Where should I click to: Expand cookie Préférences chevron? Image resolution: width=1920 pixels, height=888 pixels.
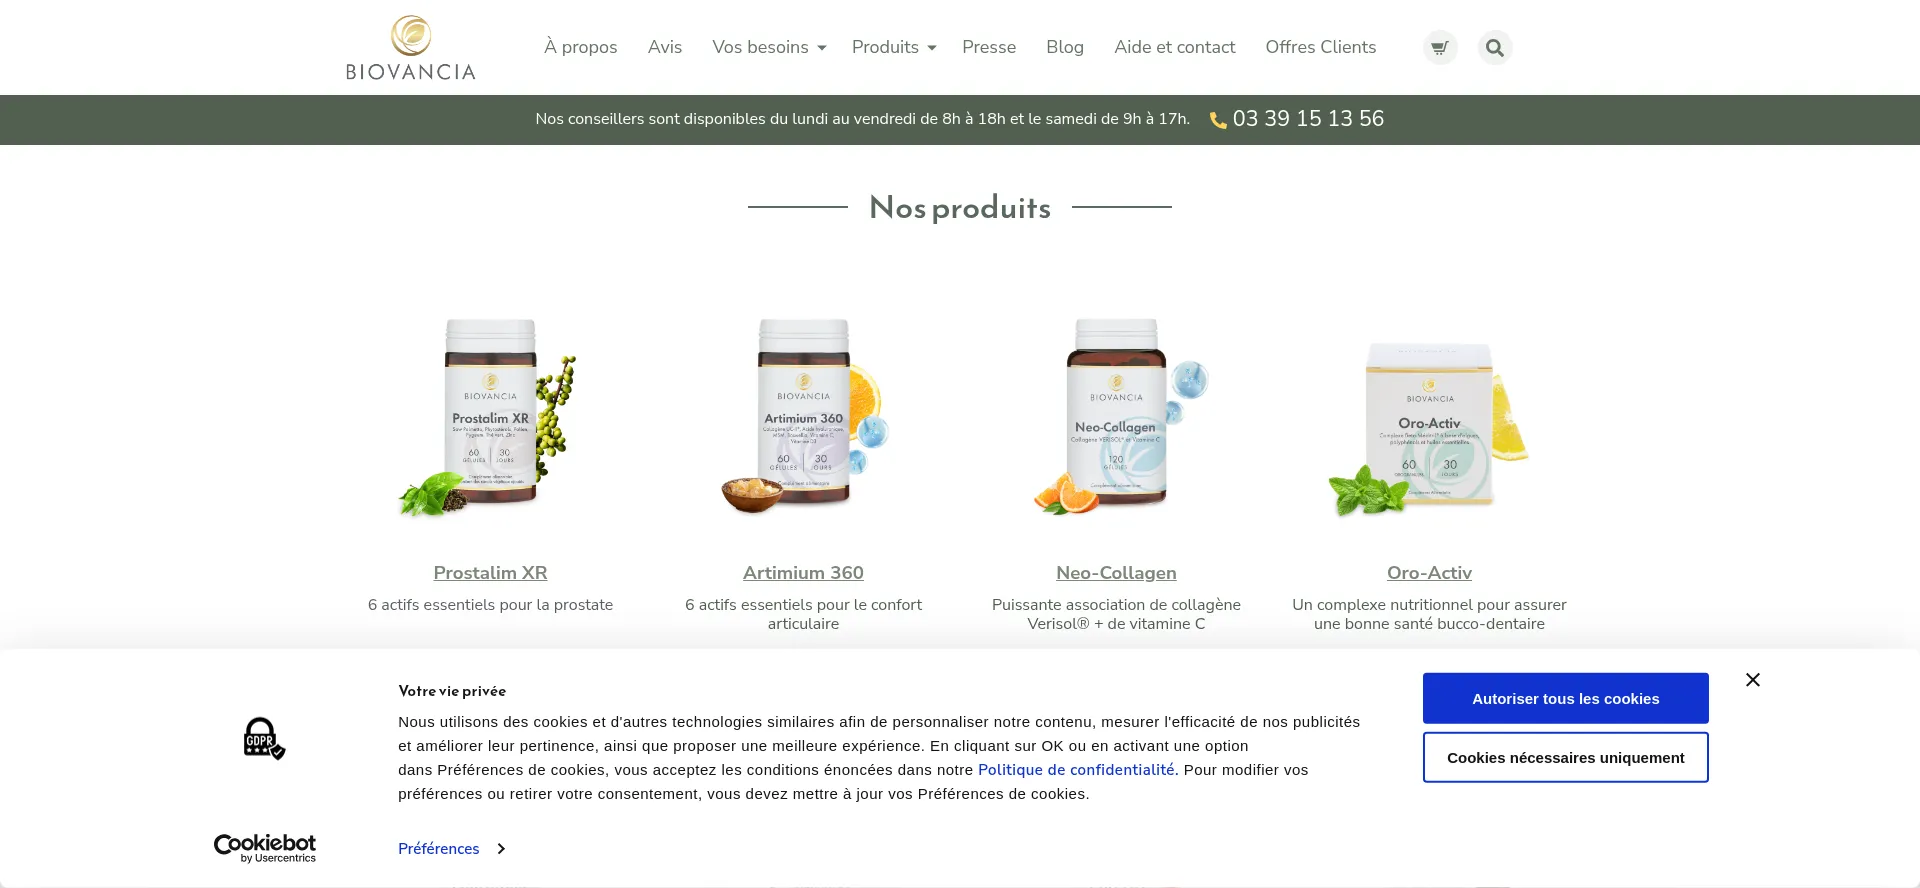pos(501,849)
